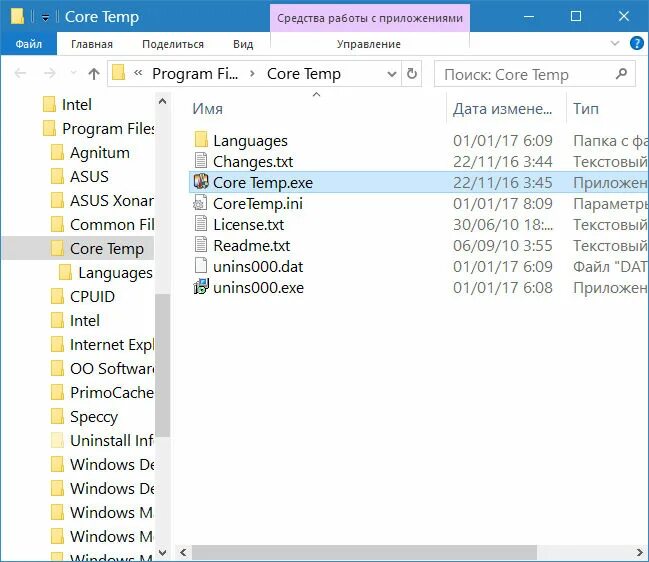Viewport: 649px width, 562px height.
Task: Expand the ribbon with the chevron arrow
Action: tap(615, 43)
